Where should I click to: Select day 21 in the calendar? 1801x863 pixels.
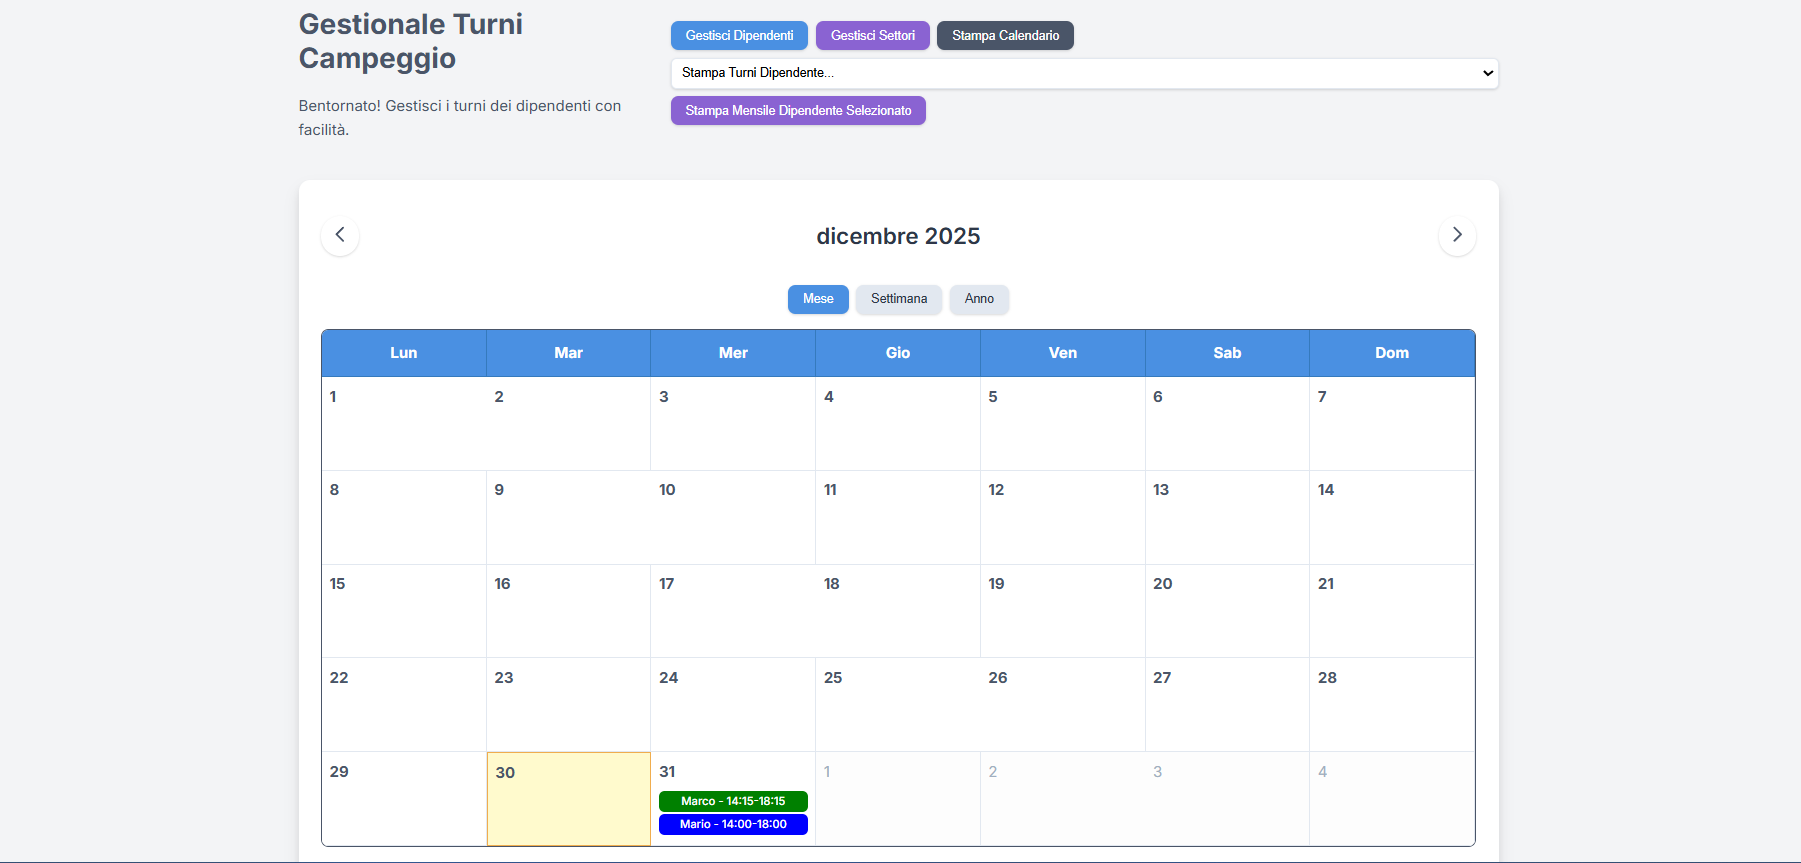(1392, 611)
